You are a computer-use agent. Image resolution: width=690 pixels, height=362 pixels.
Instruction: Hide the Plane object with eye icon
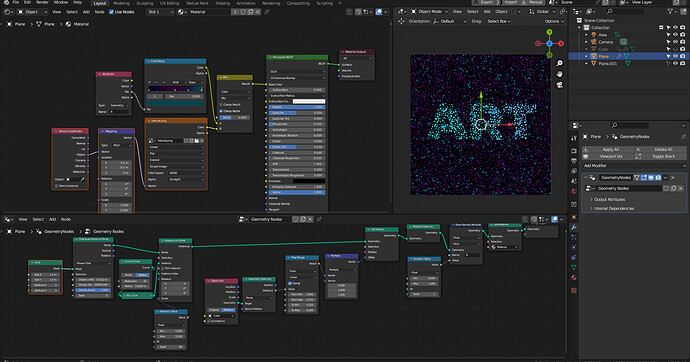click(x=675, y=56)
